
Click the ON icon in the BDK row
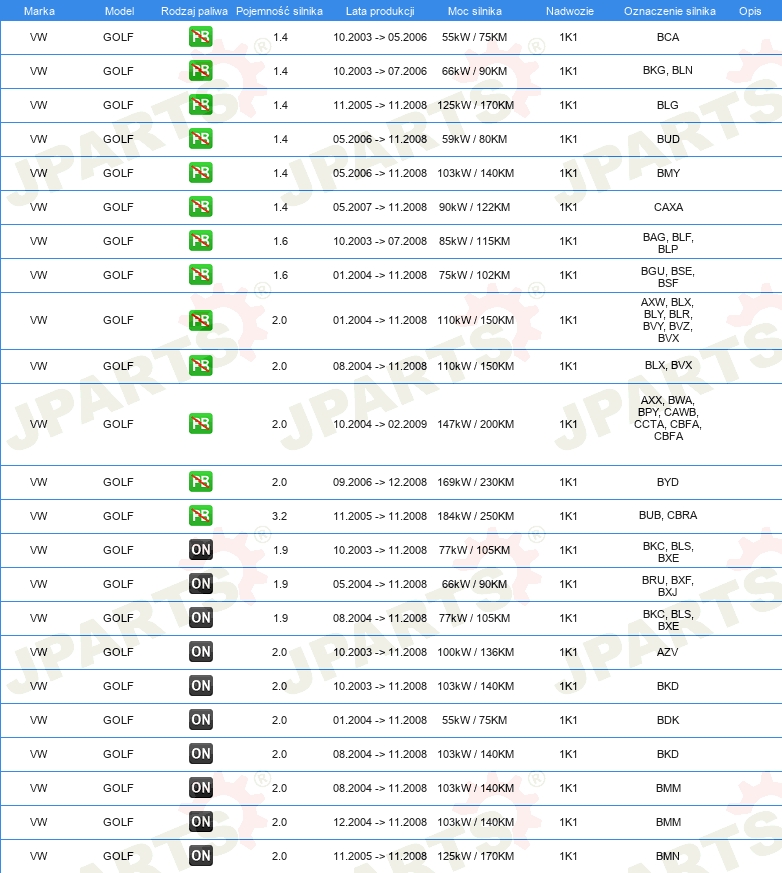[200, 719]
